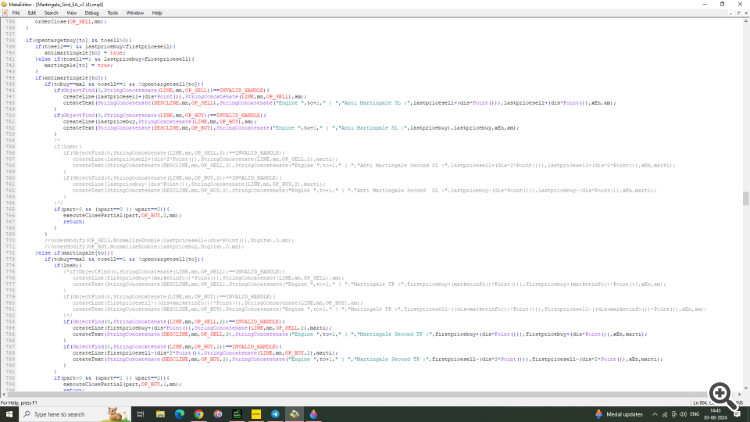Image resolution: width=750 pixels, height=422 pixels.
Task: Expand hidden system tray icons chevron
Action: pyautogui.click(x=655, y=414)
